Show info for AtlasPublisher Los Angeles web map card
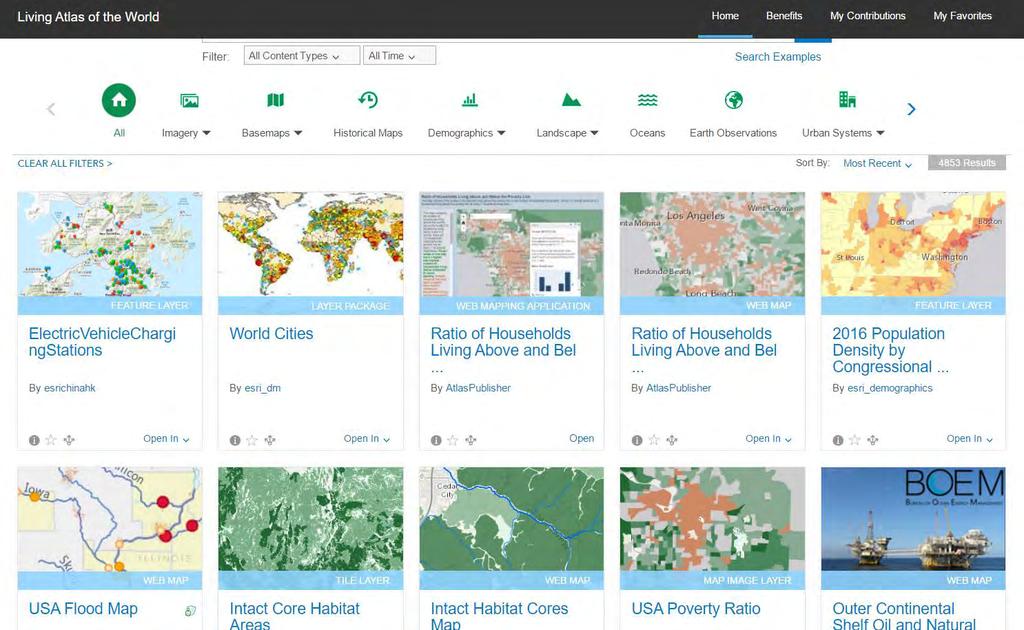Image resolution: width=1024 pixels, height=630 pixels. coord(637,440)
